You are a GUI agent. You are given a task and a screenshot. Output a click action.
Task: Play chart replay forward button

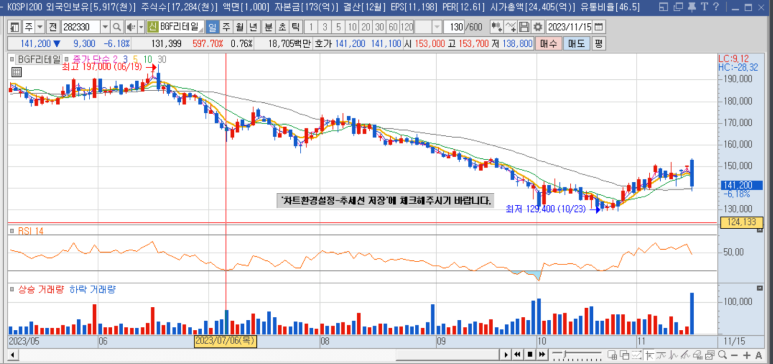click(506, 355)
